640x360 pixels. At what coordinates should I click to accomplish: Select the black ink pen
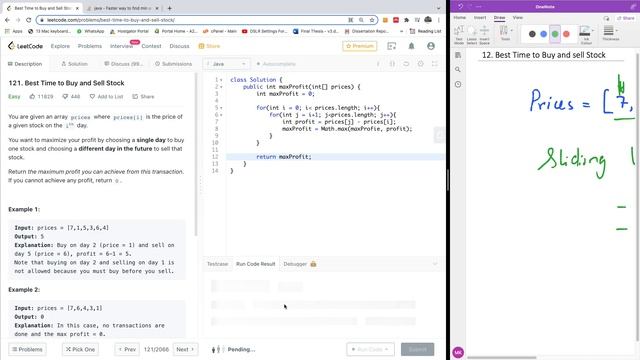[x=532, y=34]
